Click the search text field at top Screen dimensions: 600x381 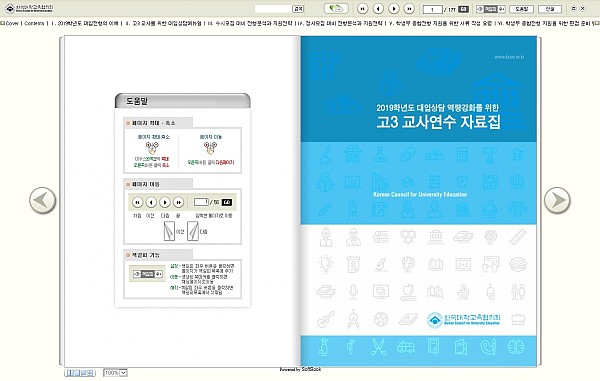click(273, 8)
